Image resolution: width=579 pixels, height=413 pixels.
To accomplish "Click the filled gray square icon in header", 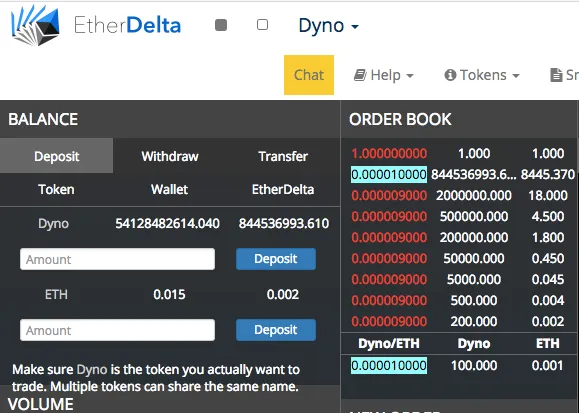I will pos(221,25).
